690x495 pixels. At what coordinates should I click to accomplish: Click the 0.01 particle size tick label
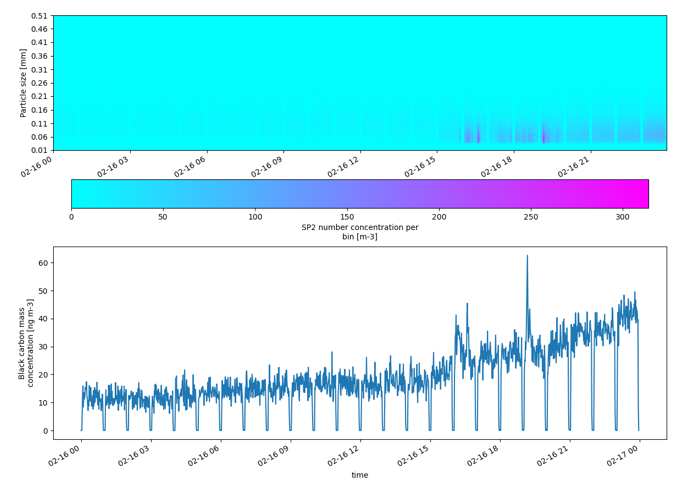coord(39,150)
